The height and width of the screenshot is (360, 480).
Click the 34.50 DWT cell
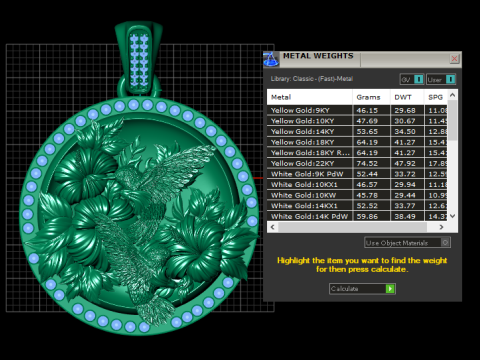pos(407,132)
